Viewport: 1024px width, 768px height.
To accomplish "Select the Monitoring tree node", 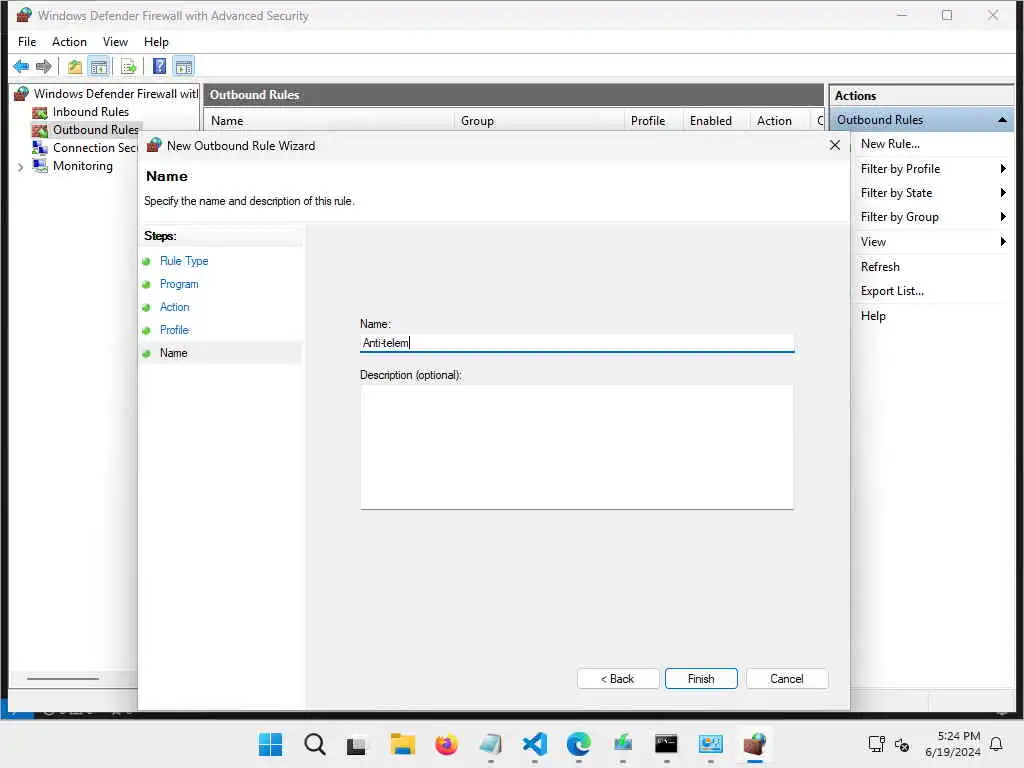I will click(x=83, y=166).
